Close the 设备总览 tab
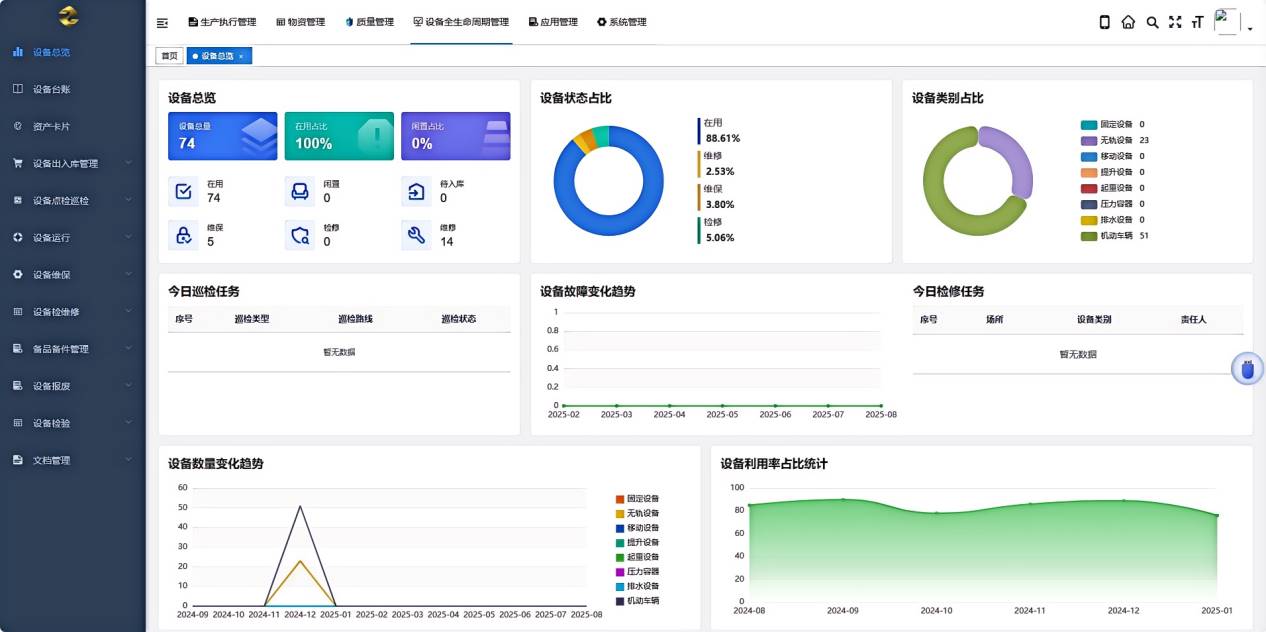Image resolution: width=1266 pixels, height=632 pixels. click(x=241, y=57)
